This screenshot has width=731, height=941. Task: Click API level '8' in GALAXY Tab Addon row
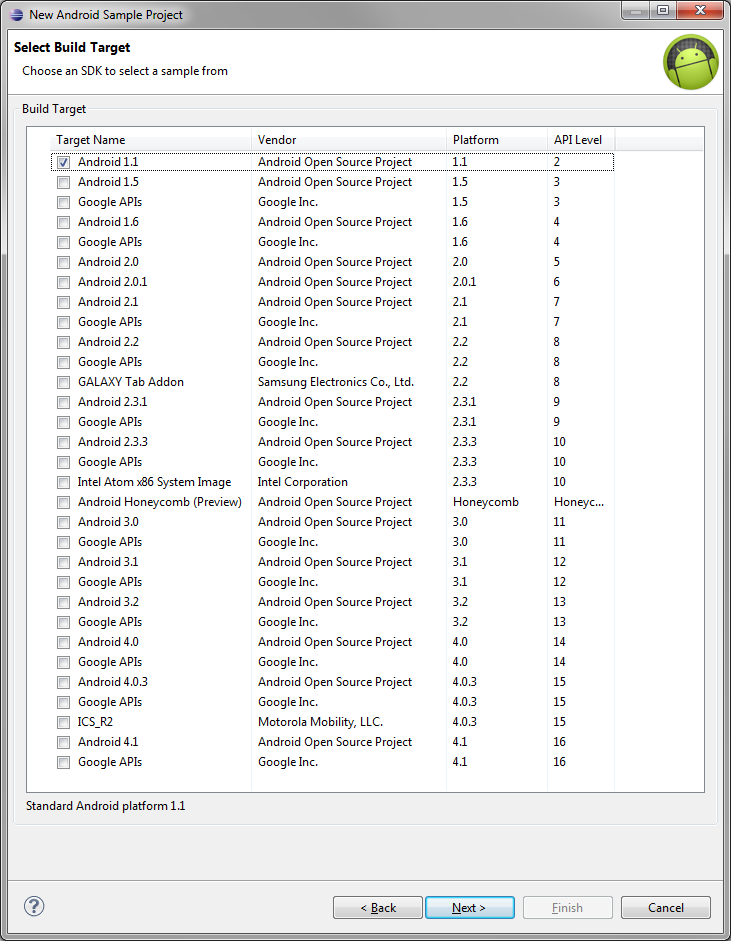point(556,382)
